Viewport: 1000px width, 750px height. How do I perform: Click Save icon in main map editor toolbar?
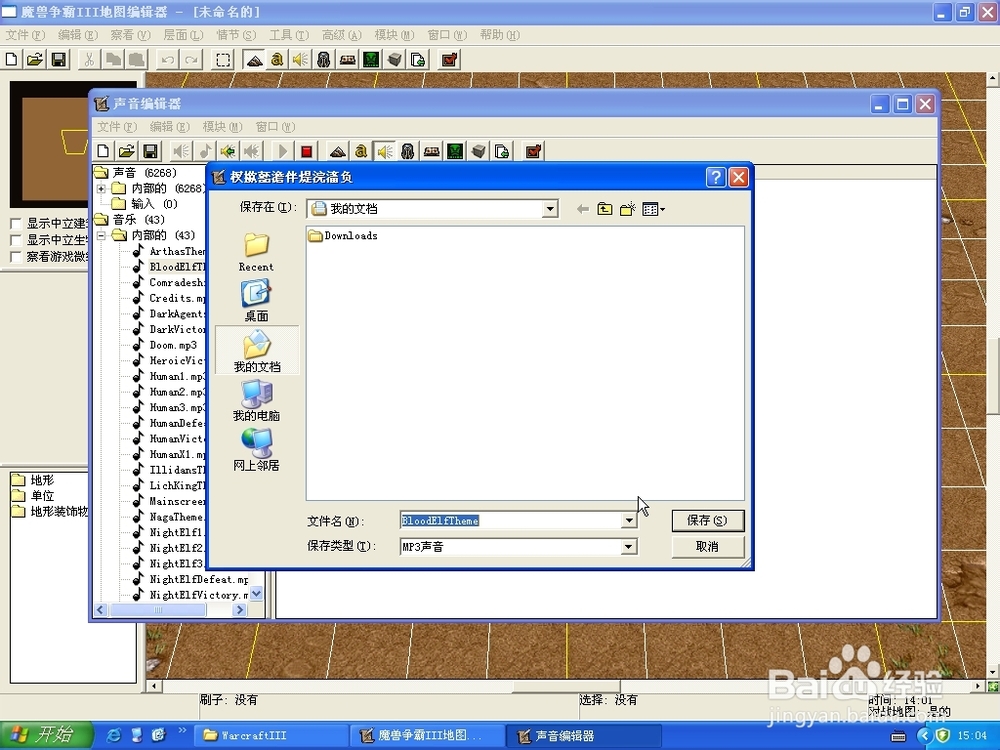pyautogui.click(x=59, y=60)
